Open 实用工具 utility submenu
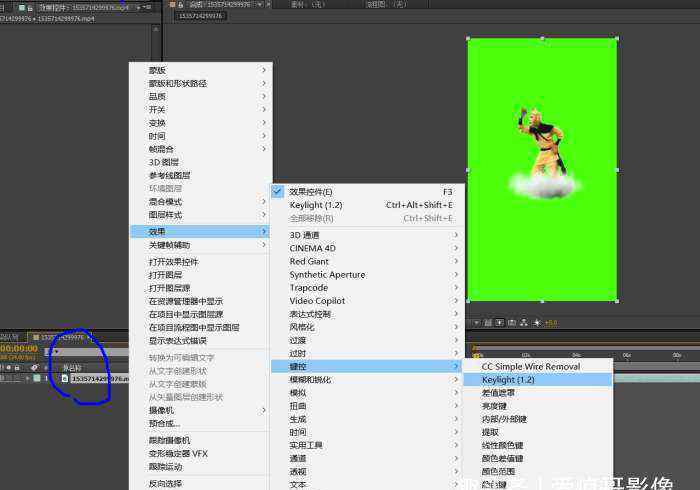 tap(366, 445)
